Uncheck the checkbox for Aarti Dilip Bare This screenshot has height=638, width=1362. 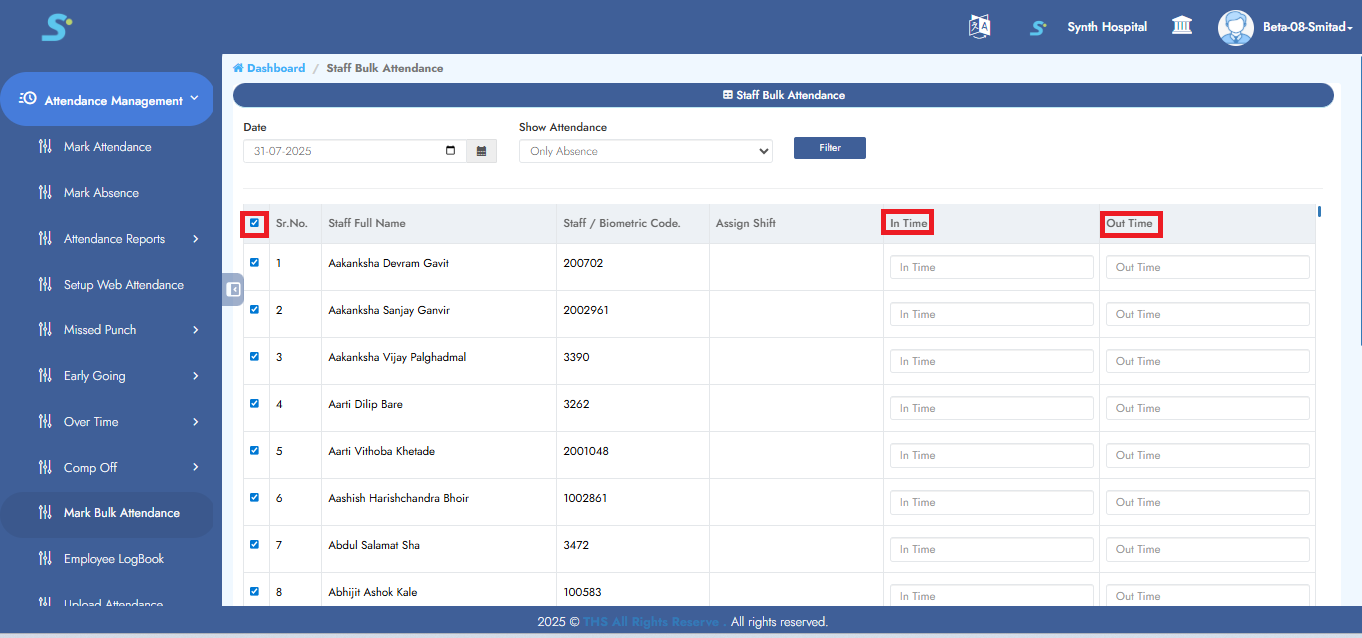pyautogui.click(x=254, y=404)
